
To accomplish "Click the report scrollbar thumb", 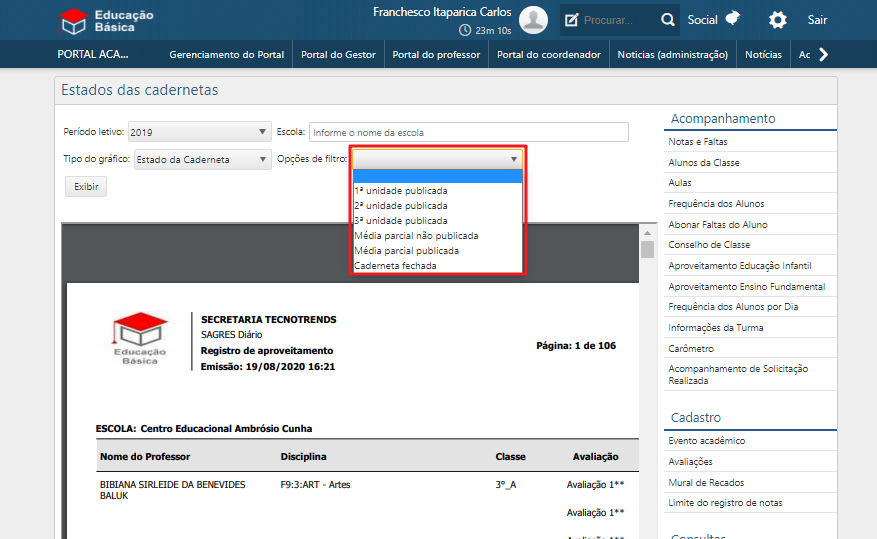I will (x=647, y=249).
